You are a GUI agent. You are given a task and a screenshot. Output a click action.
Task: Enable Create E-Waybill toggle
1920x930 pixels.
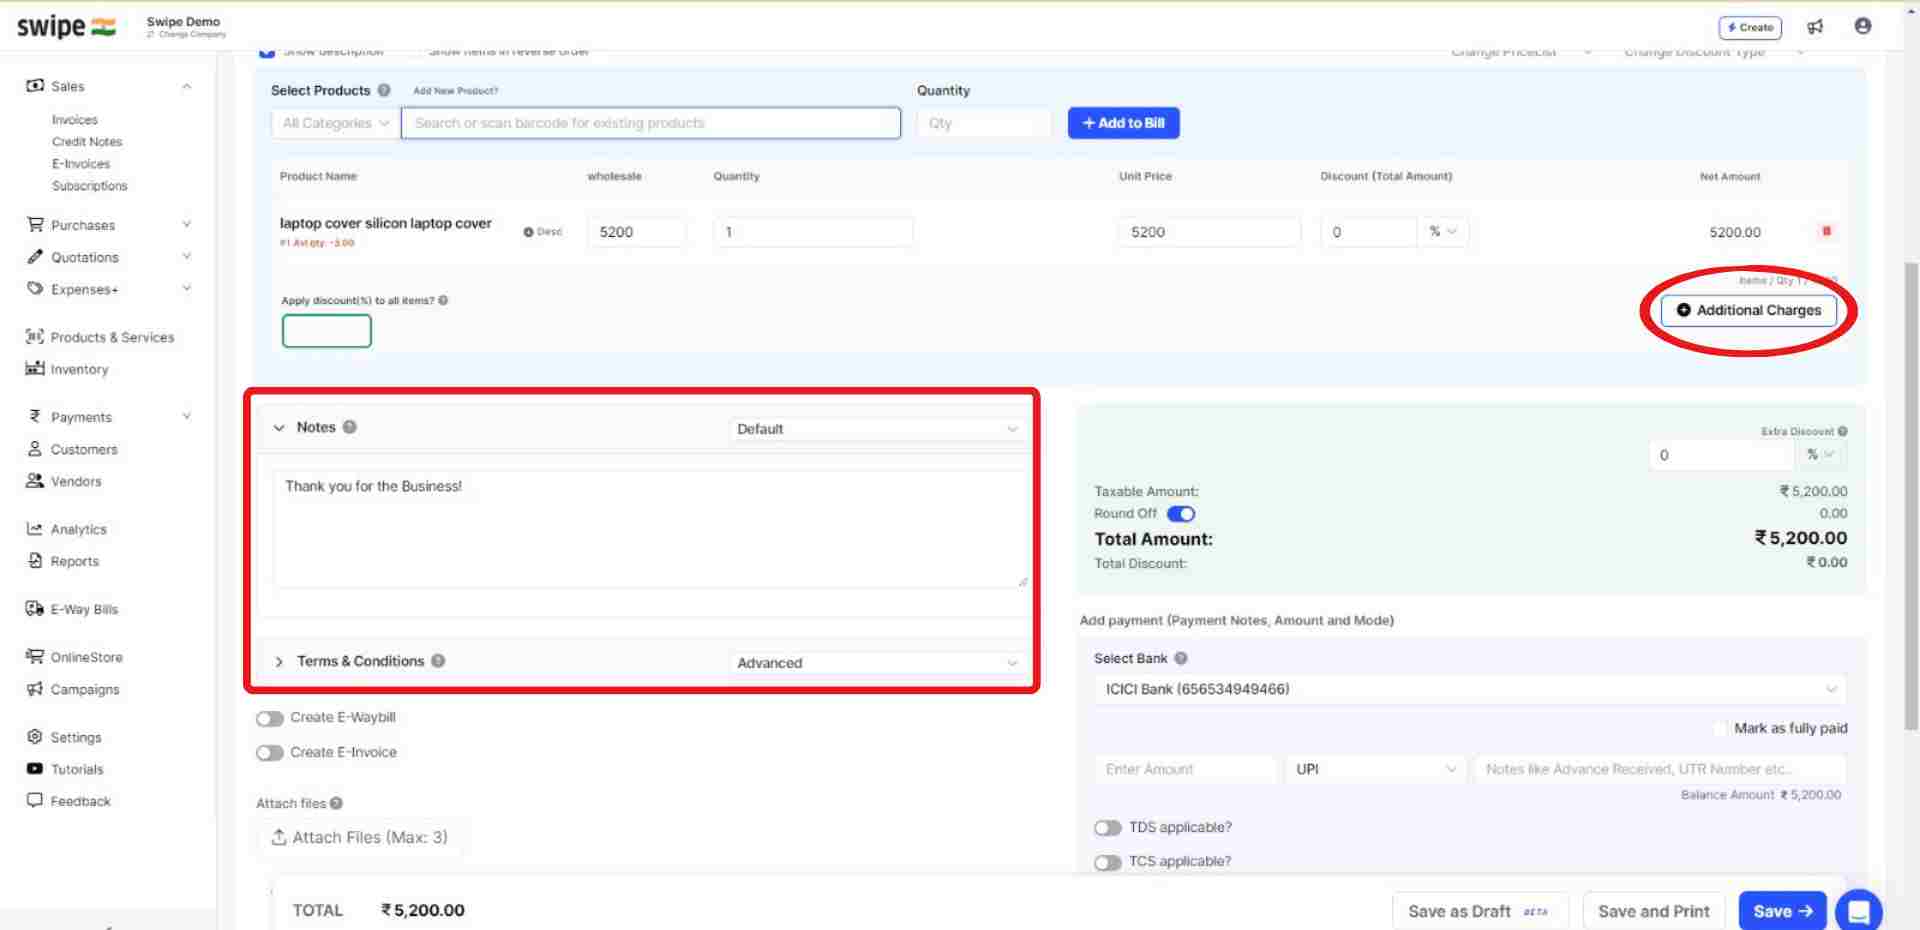pyautogui.click(x=270, y=718)
